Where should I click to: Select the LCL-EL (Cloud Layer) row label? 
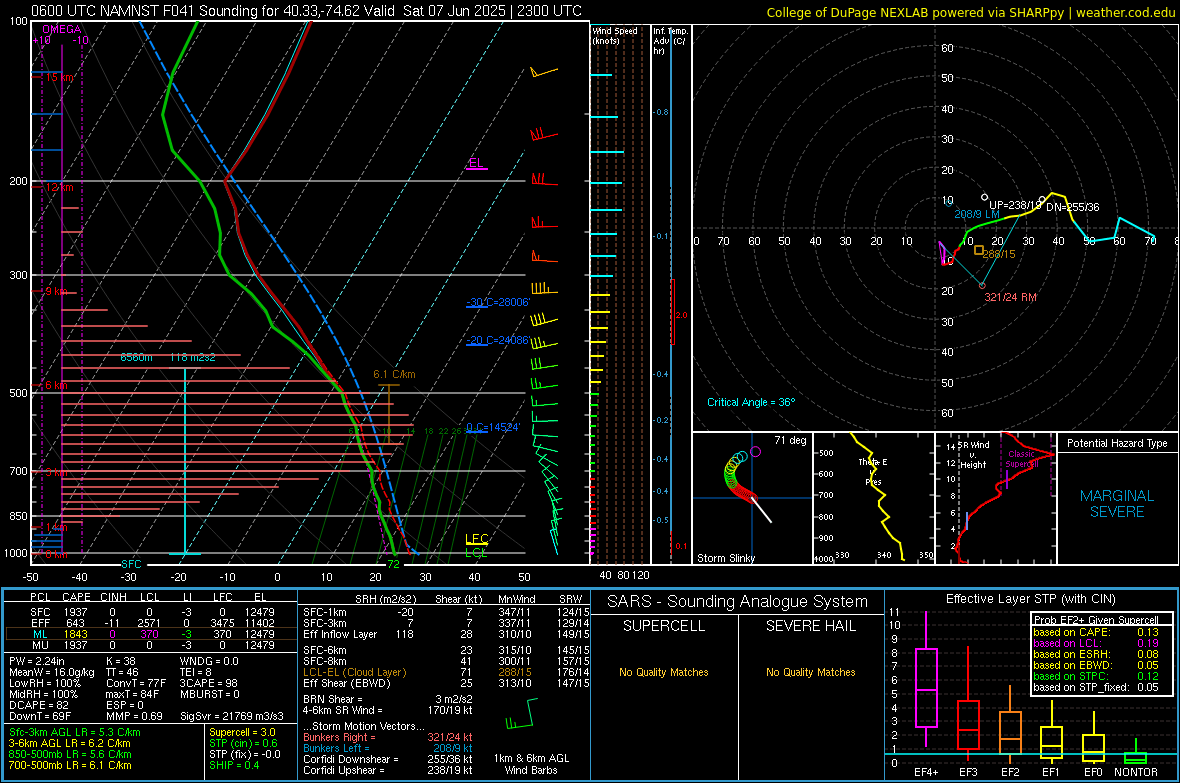[354, 672]
